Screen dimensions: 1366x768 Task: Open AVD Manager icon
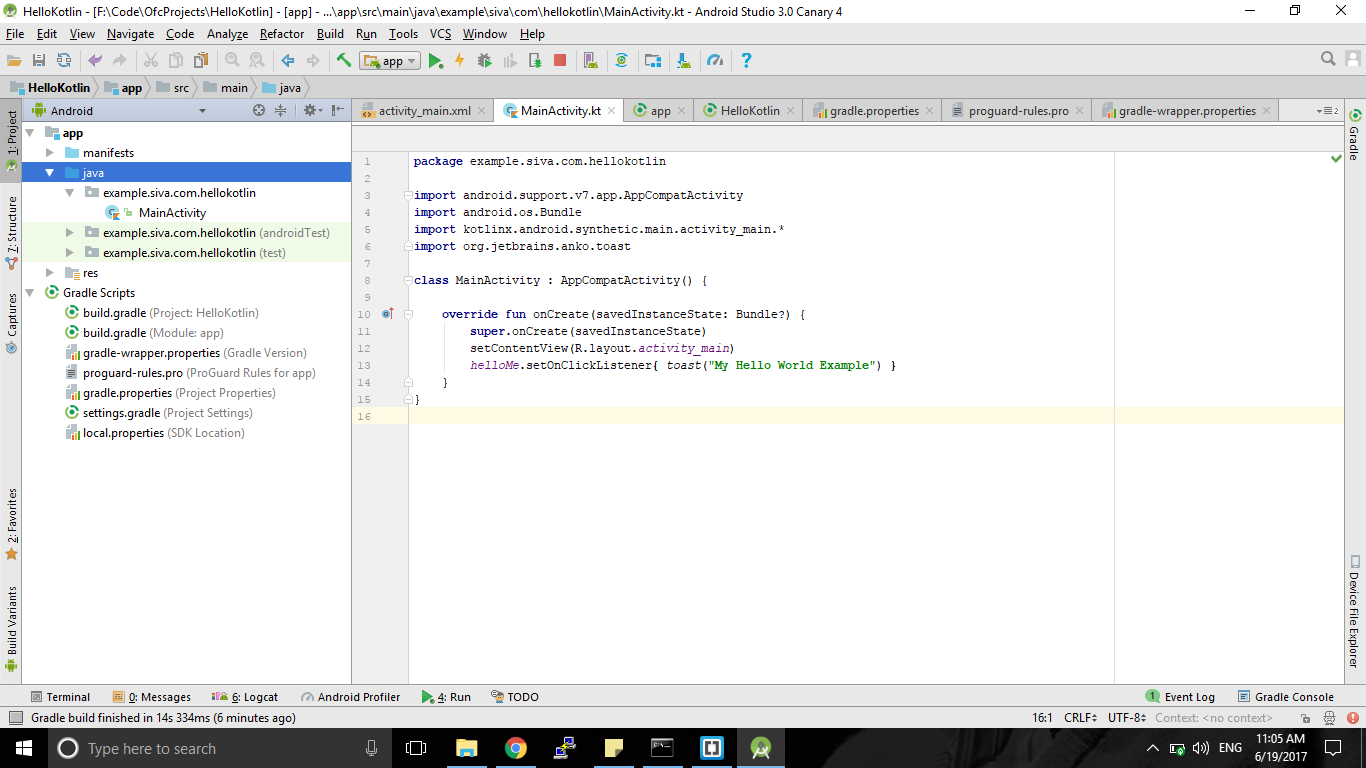point(590,60)
